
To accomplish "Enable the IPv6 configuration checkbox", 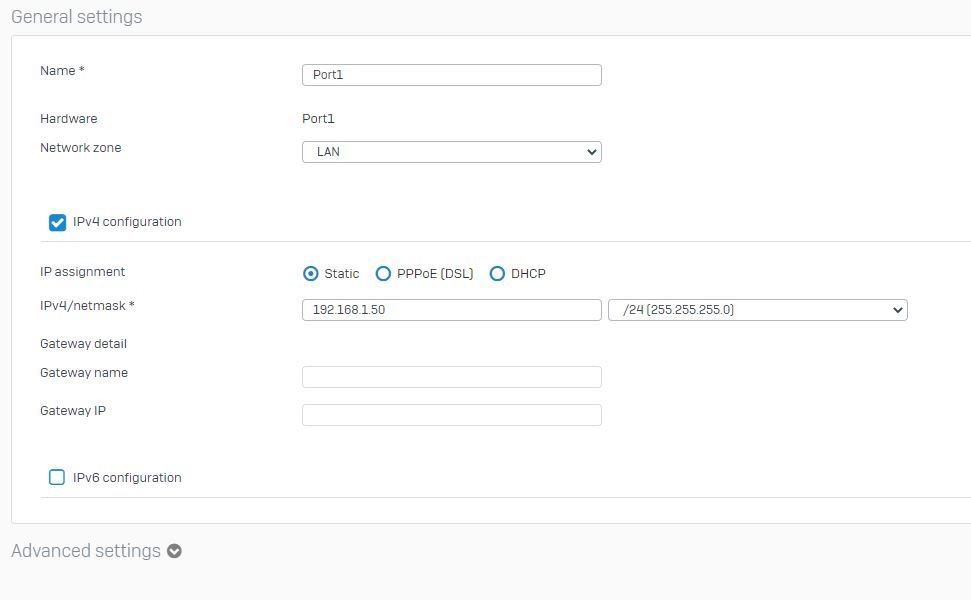I will point(56,477).
